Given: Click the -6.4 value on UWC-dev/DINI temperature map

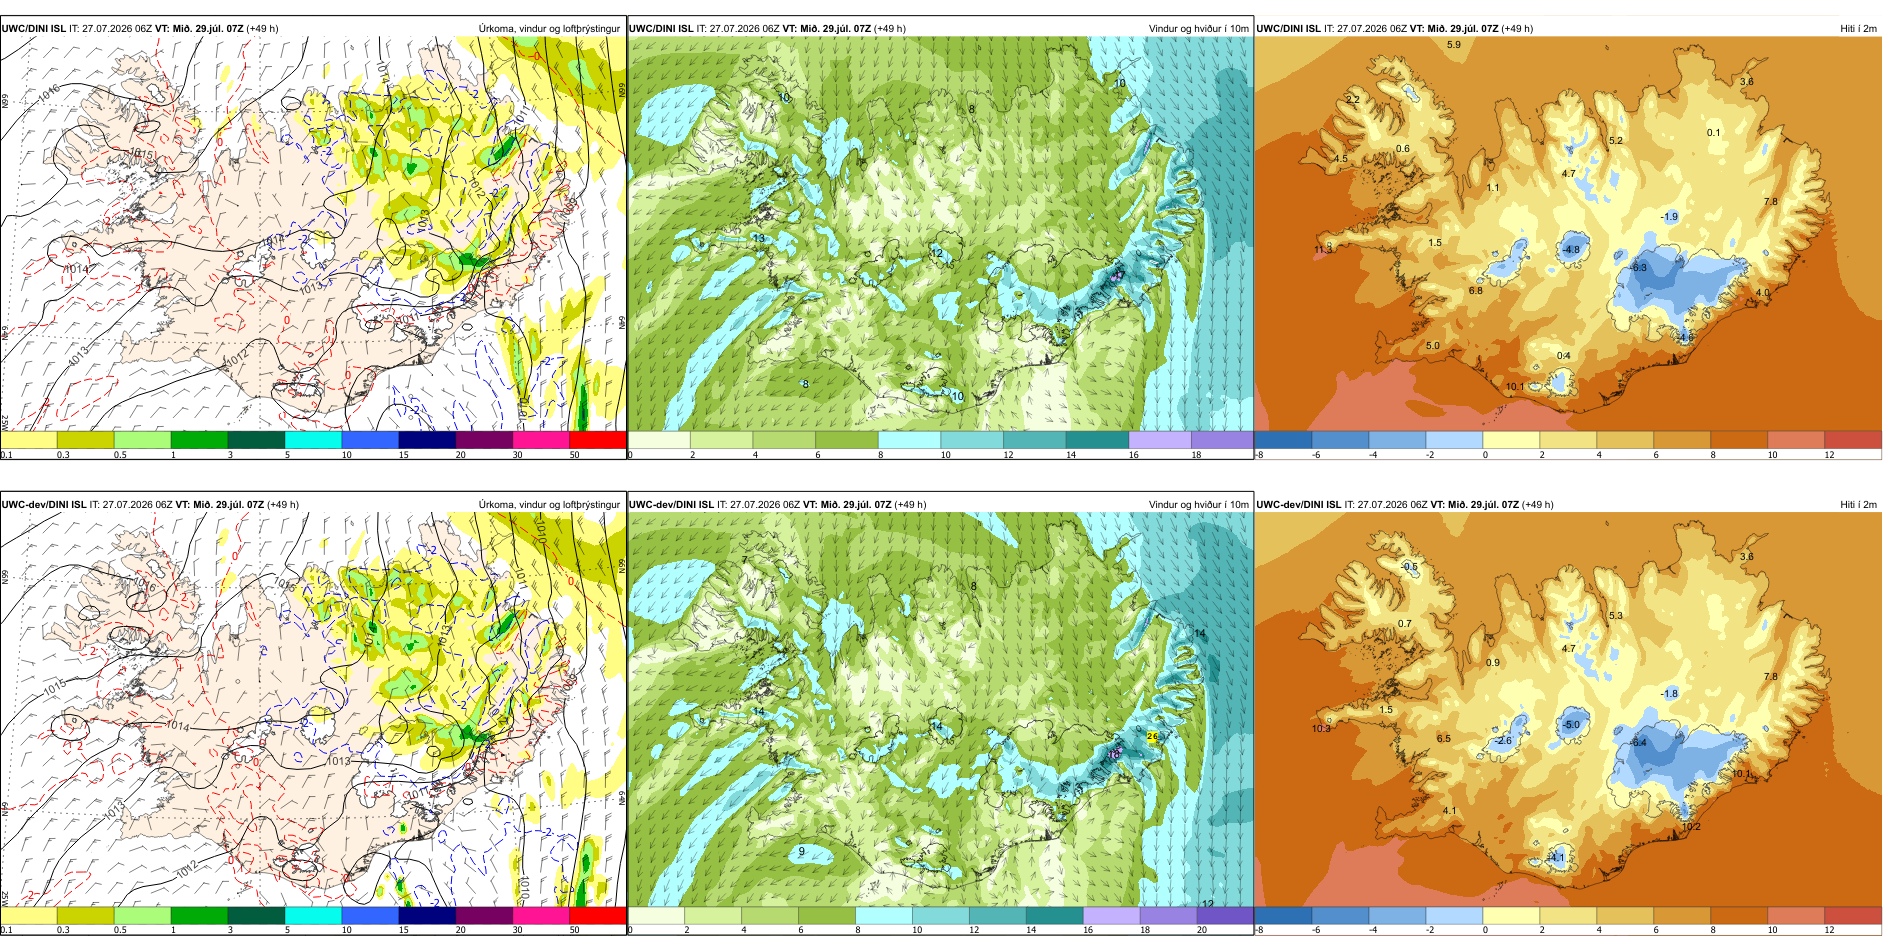Looking at the screenshot, I should (1639, 743).
